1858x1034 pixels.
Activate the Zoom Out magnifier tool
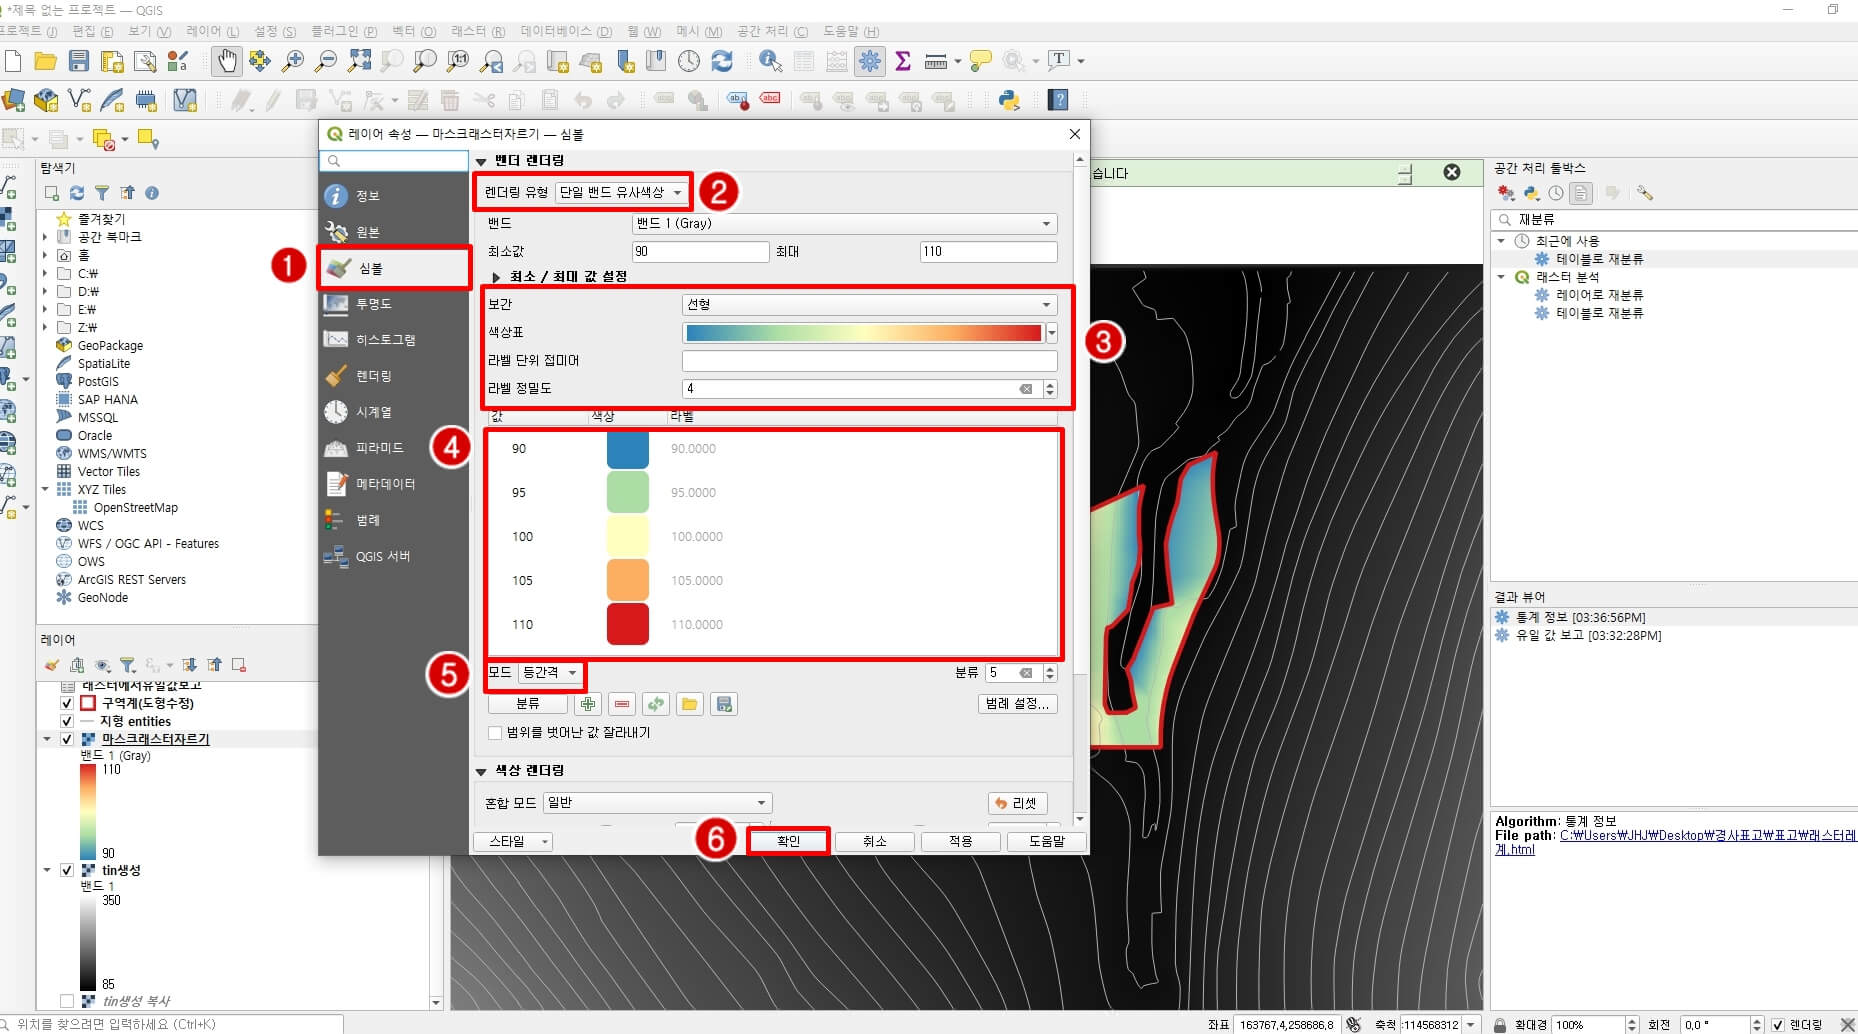(x=326, y=61)
